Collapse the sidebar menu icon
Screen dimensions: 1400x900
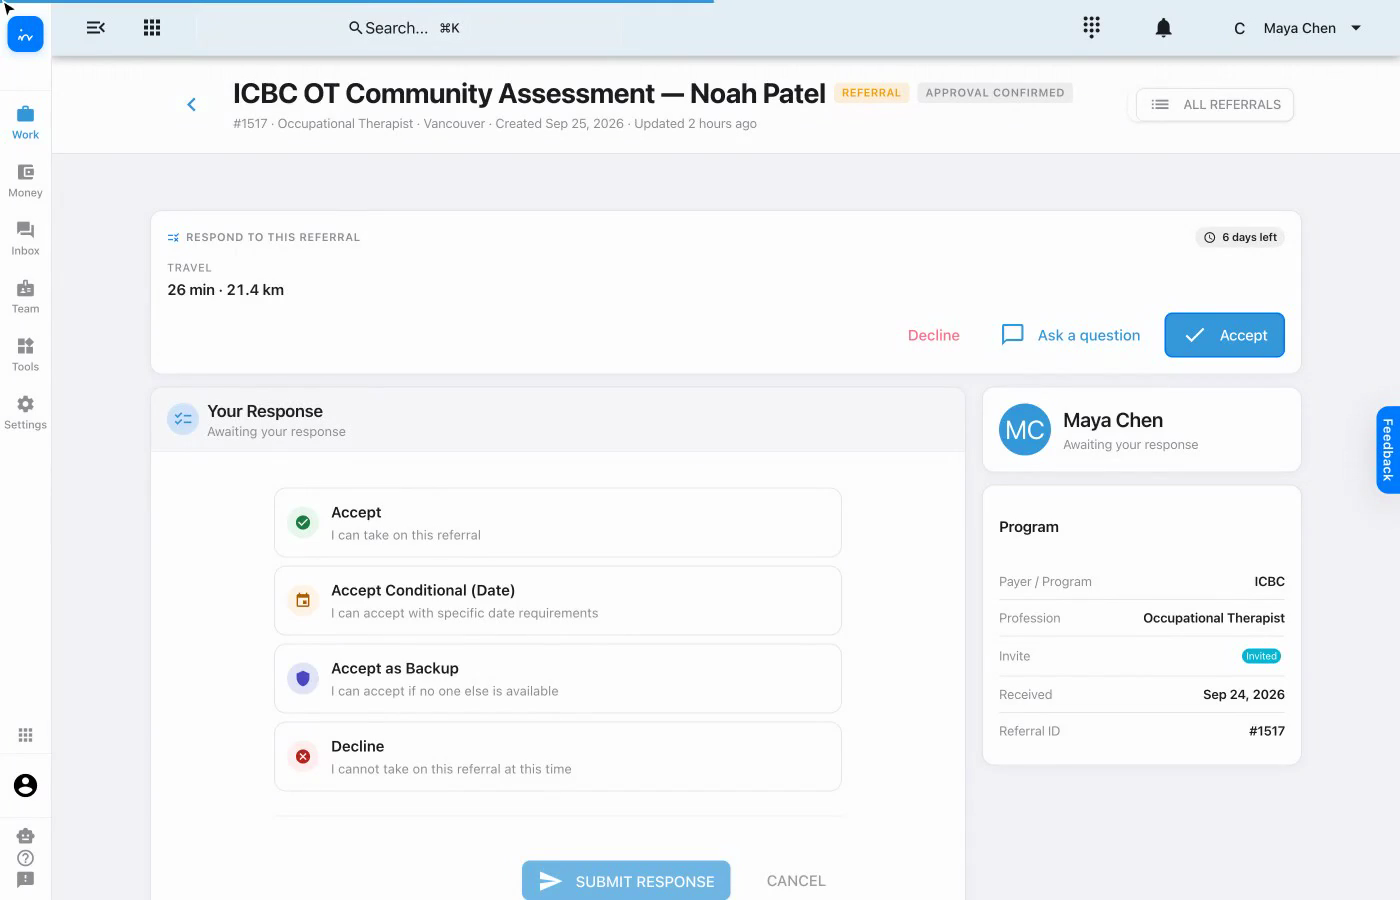click(96, 28)
